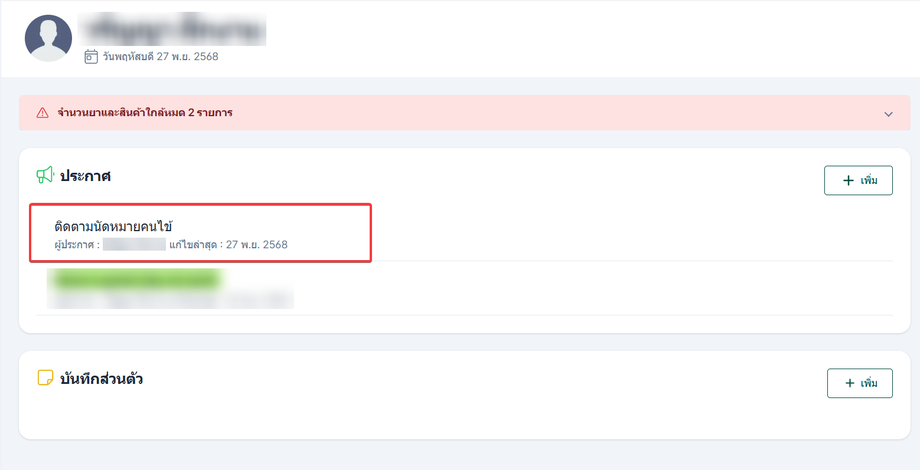This screenshot has height=470, width=920.
Task: Click the calendar icon beside the date
Action: [x=91, y=56]
